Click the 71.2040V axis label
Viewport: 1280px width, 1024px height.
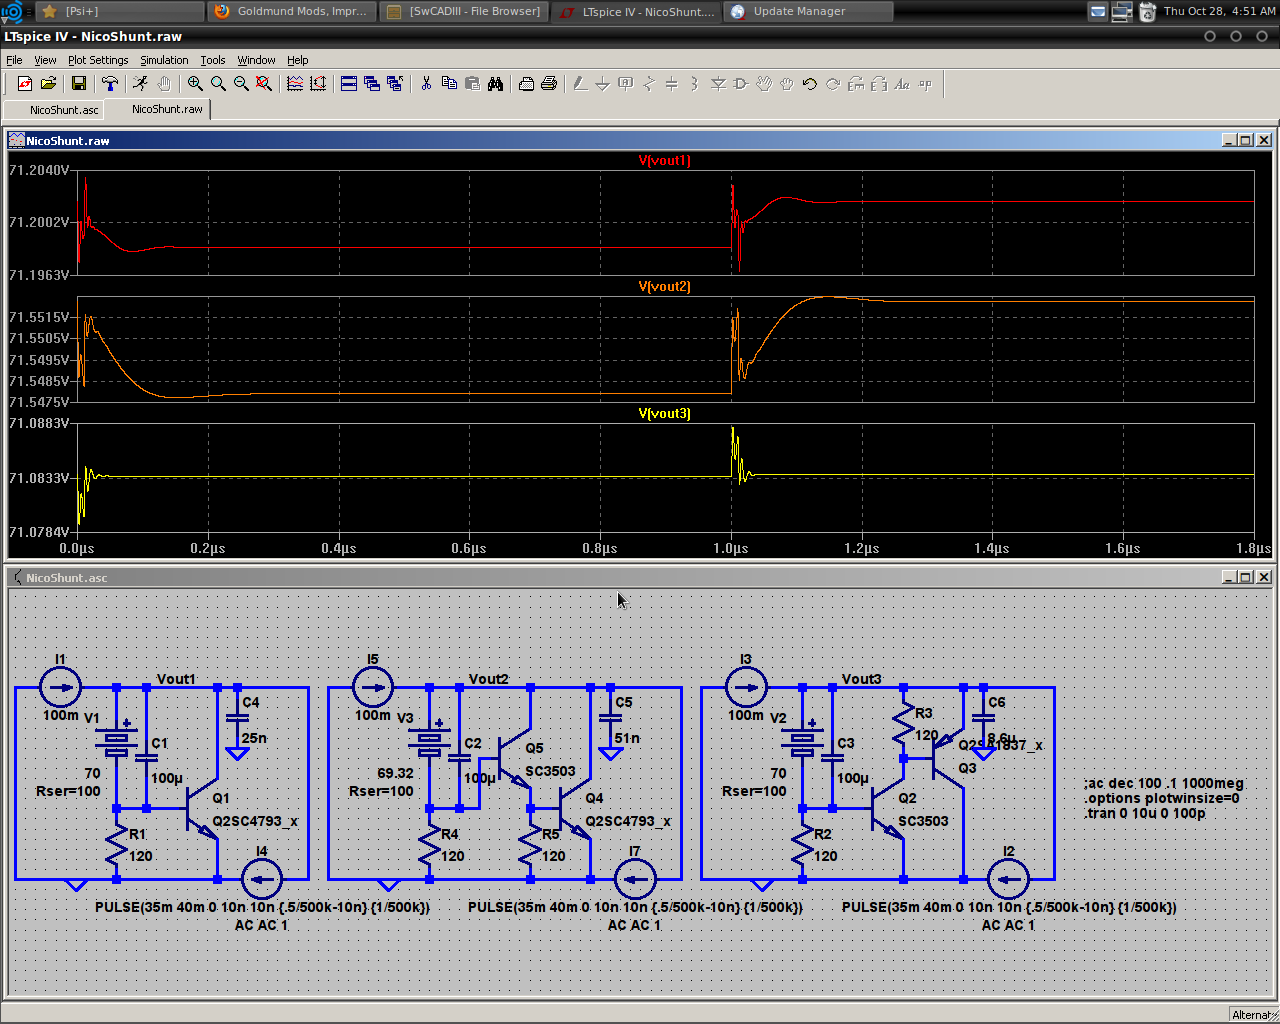click(x=39, y=170)
